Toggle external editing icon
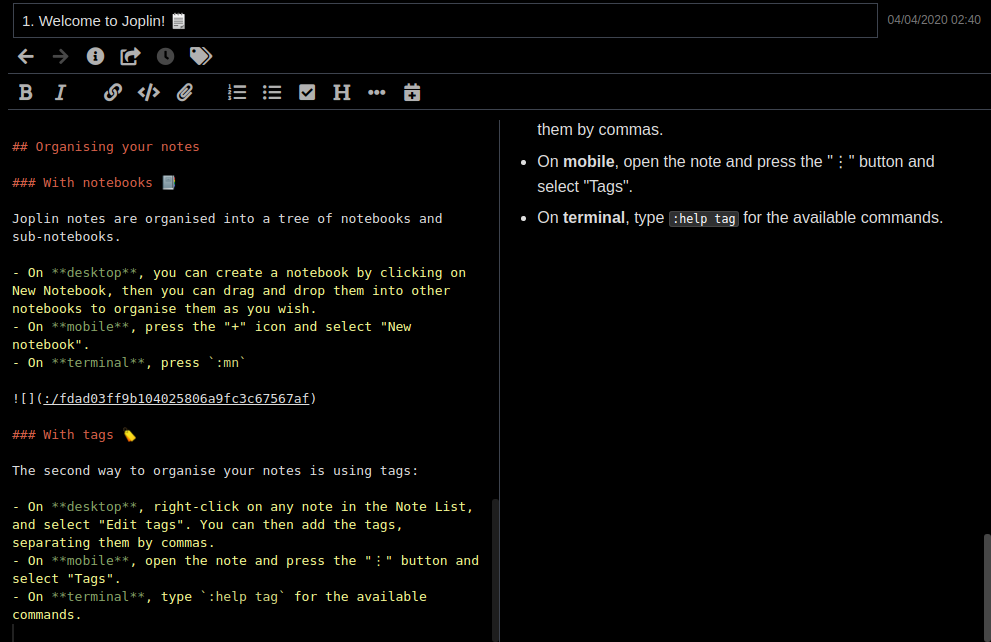 click(130, 57)
